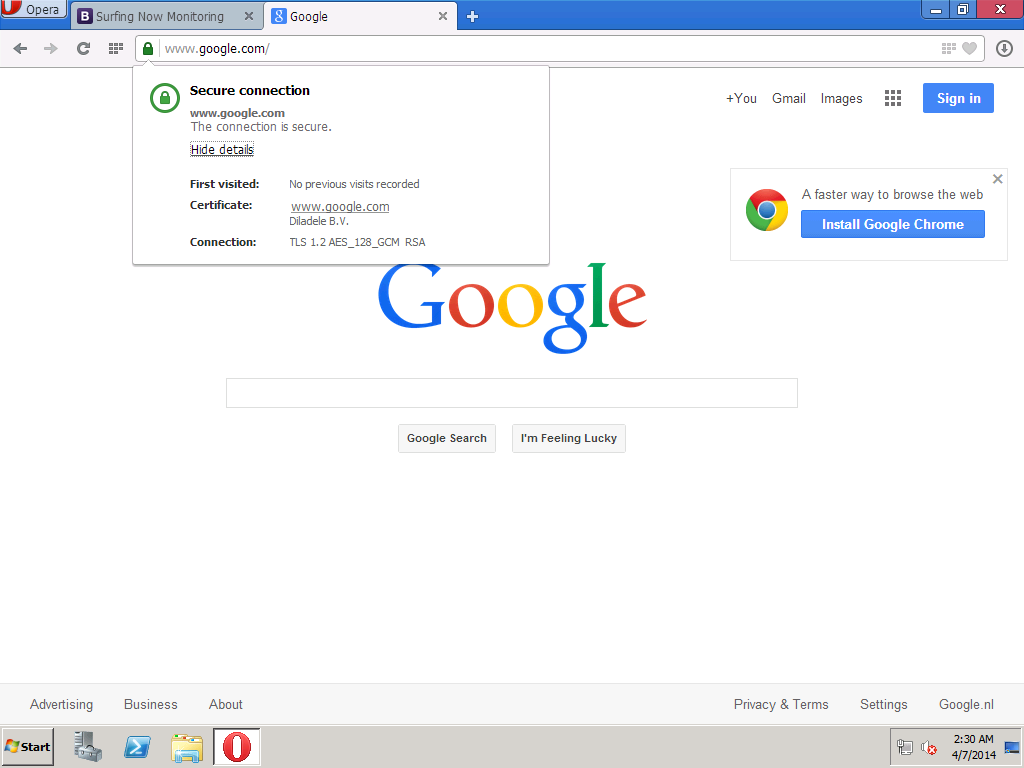Close the Surfing Now Monitoring tab
The height and width of the screenshot is (768, 1024).
point(249,16)
